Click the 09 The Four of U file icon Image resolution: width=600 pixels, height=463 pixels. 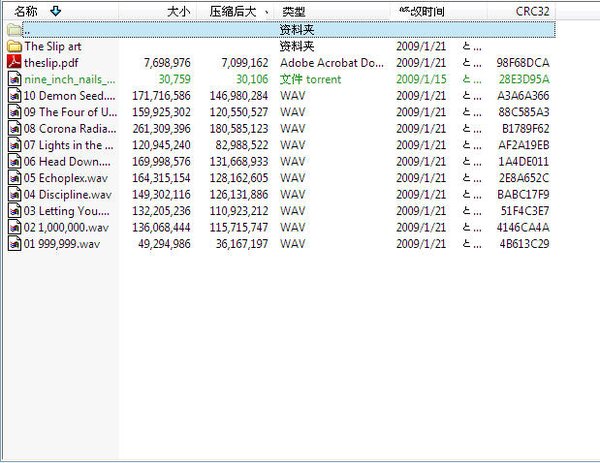coord(15,112)
